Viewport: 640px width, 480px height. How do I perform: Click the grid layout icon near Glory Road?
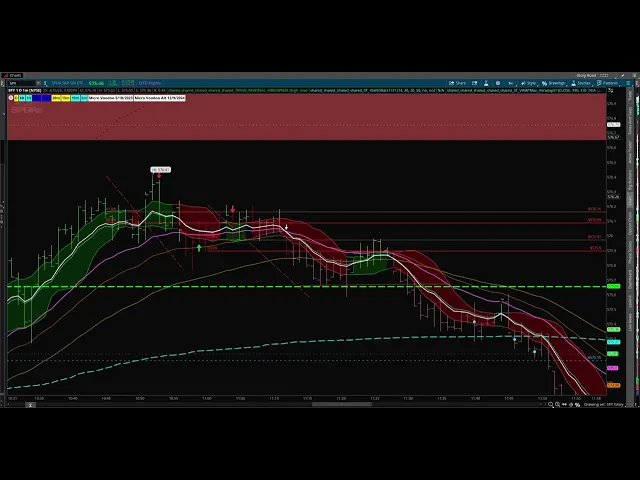click(x=604, y=76)
